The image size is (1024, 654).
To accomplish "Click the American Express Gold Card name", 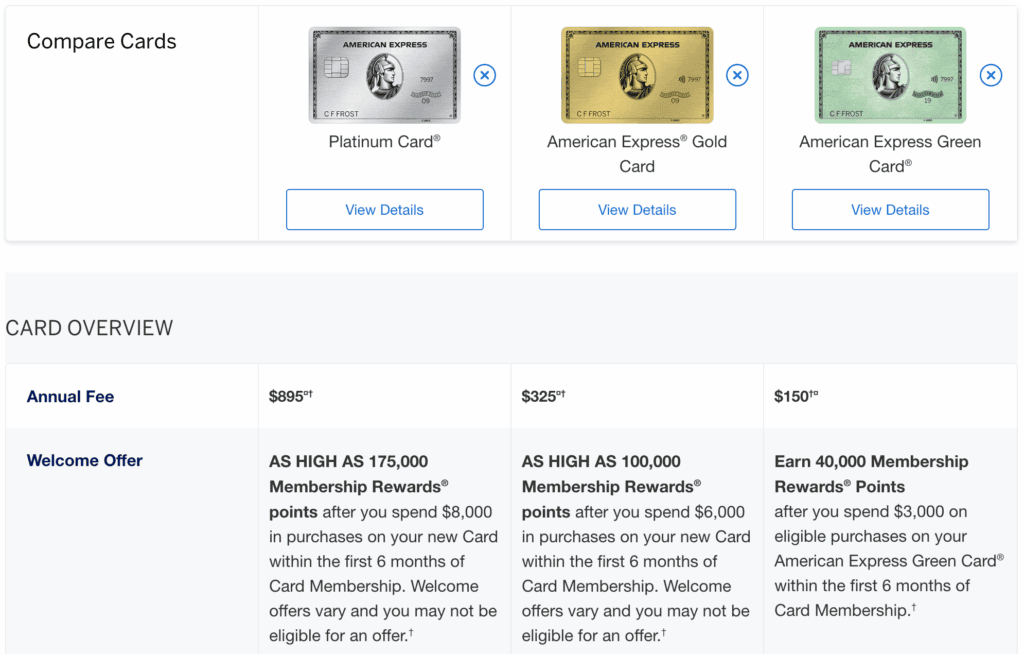I will tap(637, 154).
